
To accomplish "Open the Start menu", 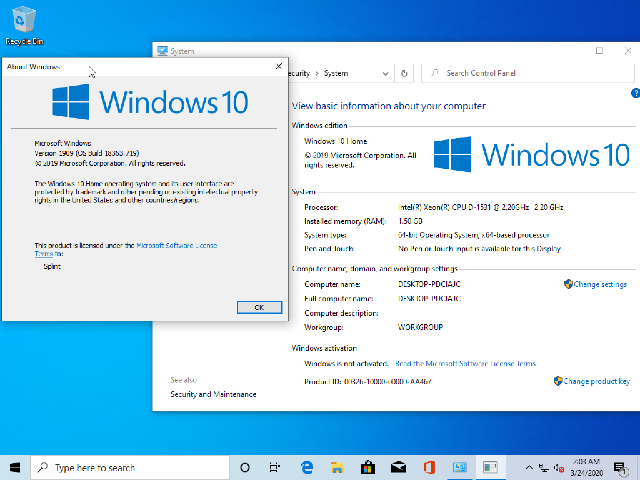I will [15, 467].
